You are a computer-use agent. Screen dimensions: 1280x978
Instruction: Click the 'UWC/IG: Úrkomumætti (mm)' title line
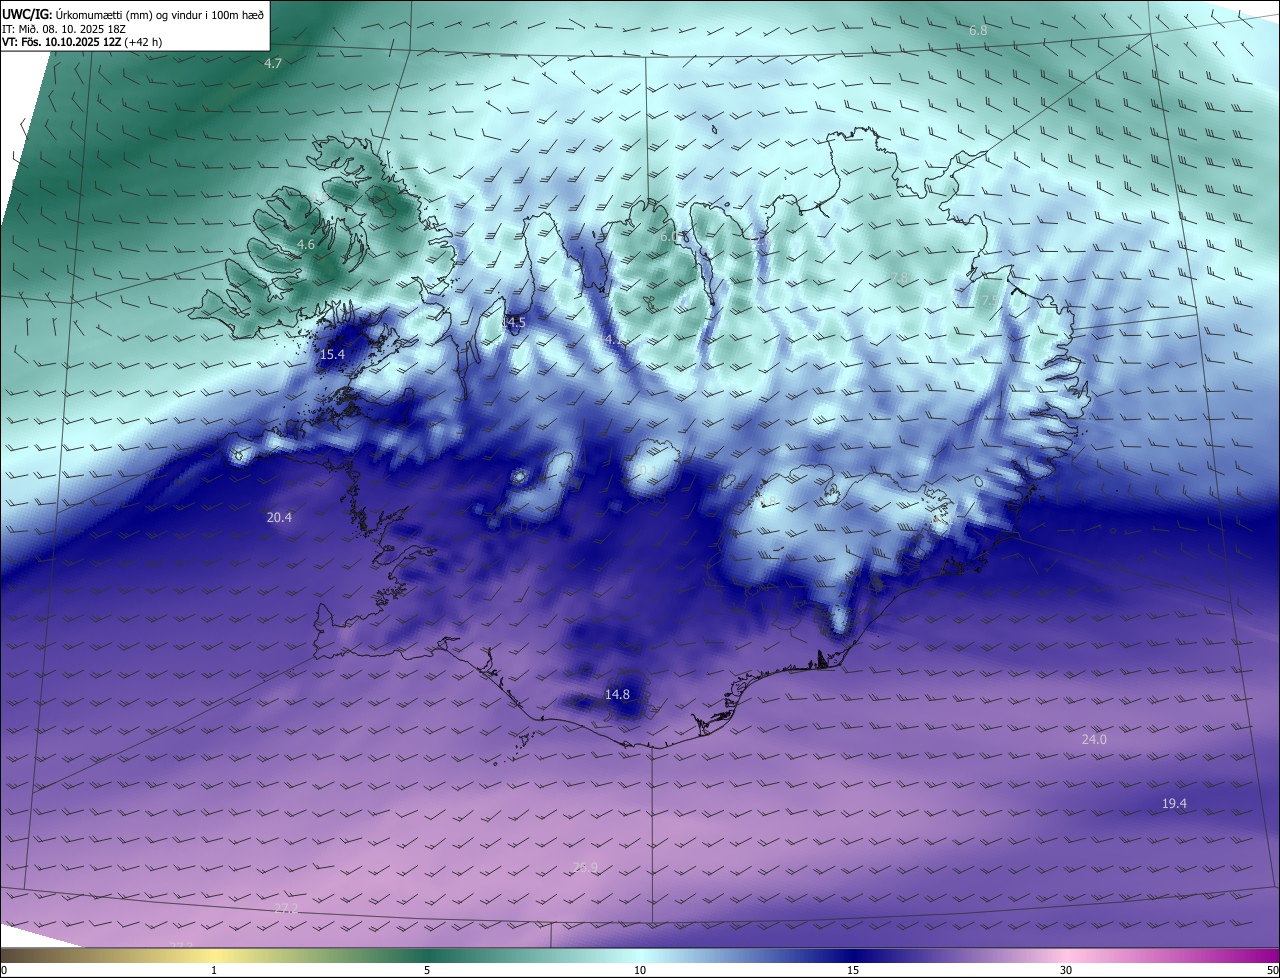point(133,14)
